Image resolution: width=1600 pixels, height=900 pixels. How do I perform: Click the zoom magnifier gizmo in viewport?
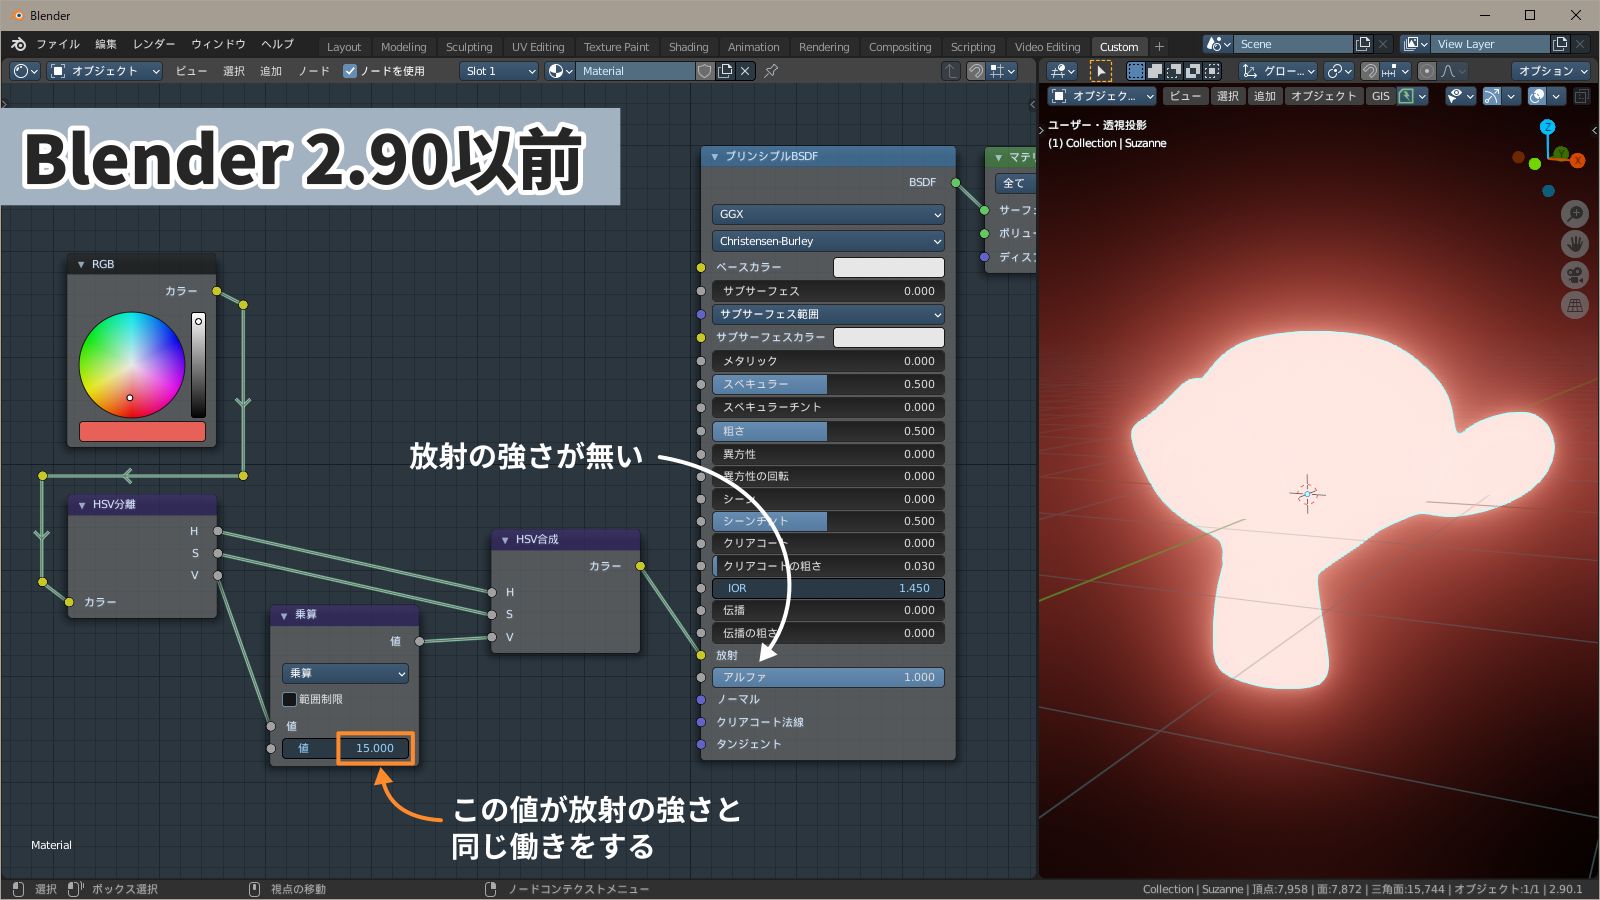pos(1575,214)
